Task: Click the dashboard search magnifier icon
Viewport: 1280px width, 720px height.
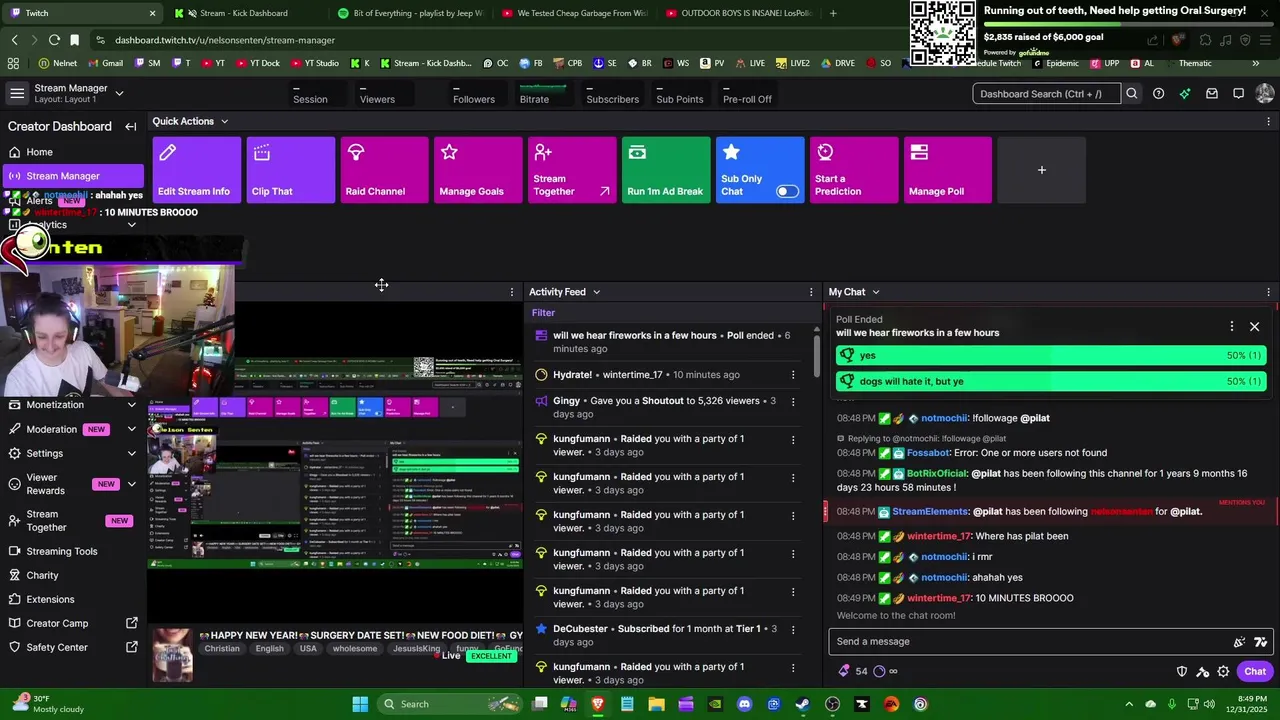Action: coord(1132,94)
